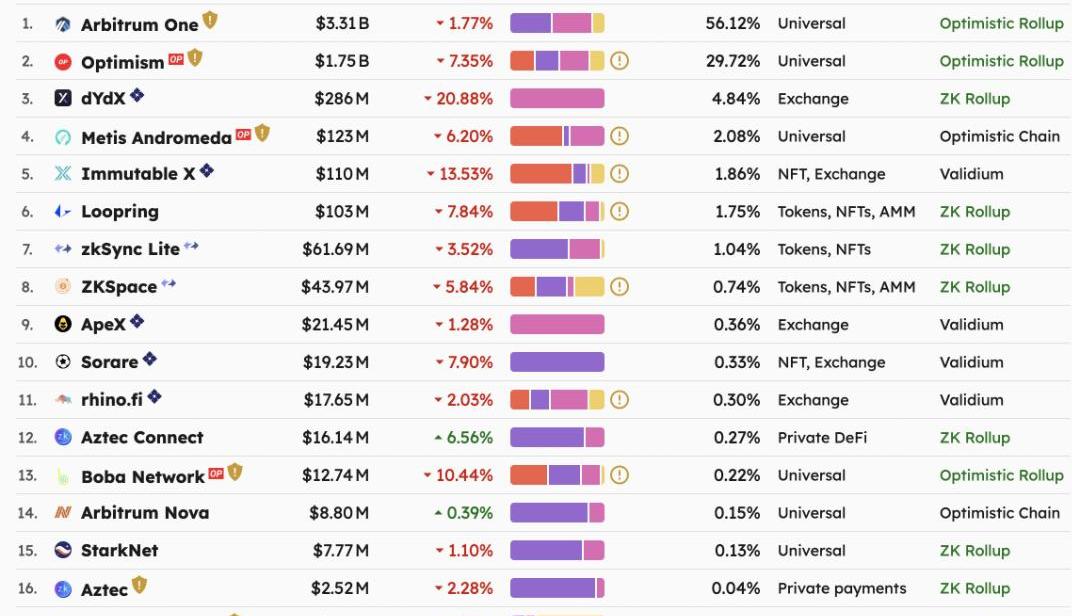Open the StarkNet project entry
The height and width of the screenshot is (616, 1072).
pyautogui.click(x=120, y=550)
